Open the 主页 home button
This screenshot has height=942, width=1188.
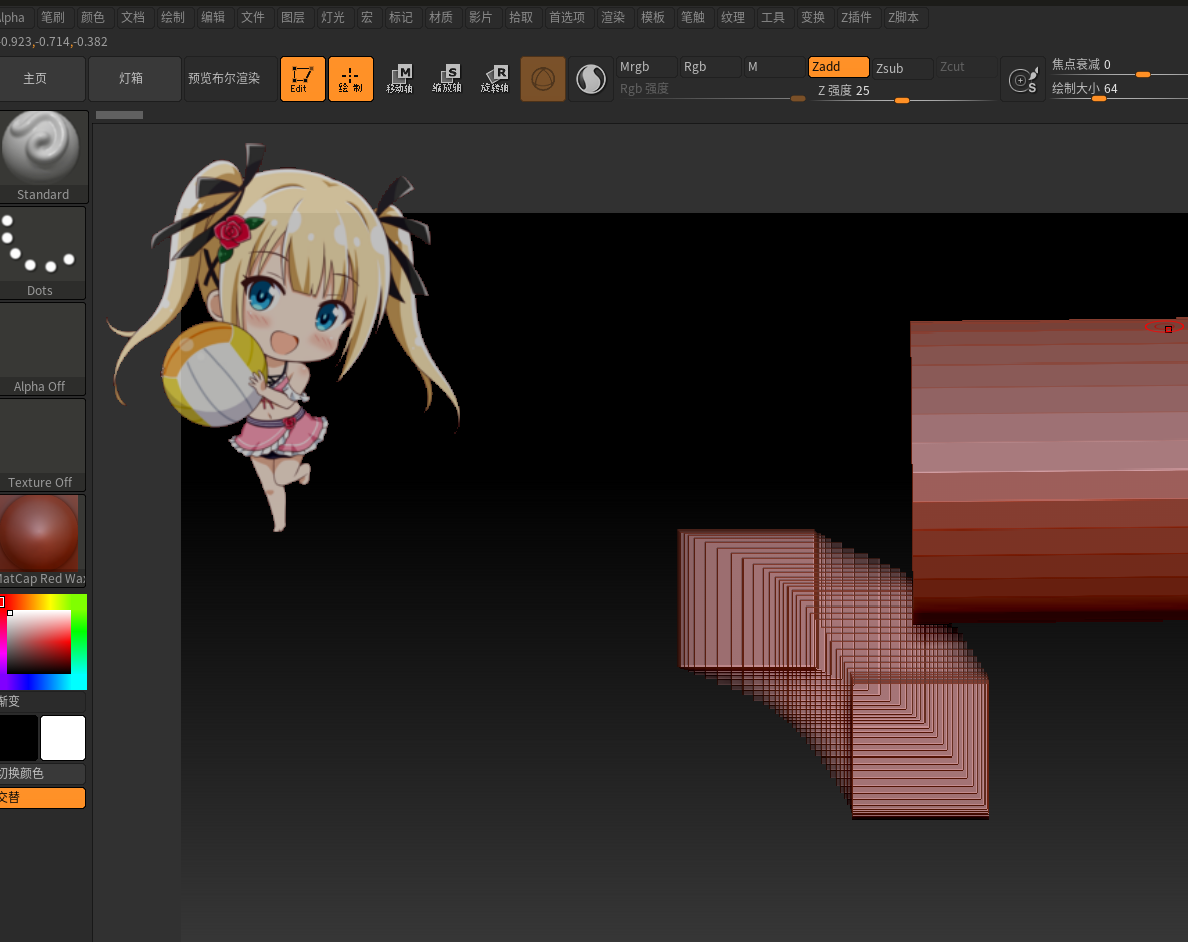tap(42, 79)
